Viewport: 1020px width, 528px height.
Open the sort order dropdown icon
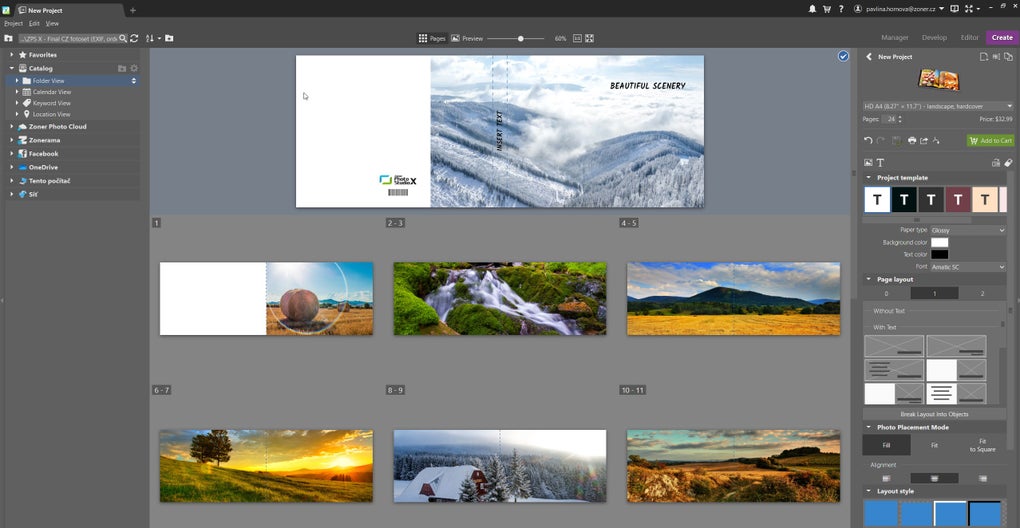(x=153, y=38)
